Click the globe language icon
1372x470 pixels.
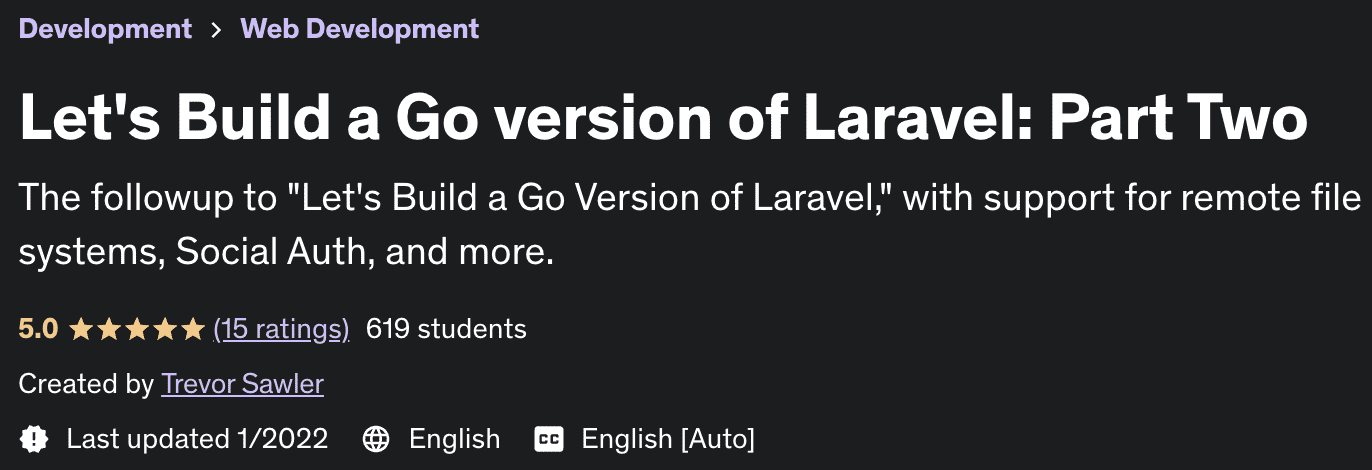(x=375, y=438)
